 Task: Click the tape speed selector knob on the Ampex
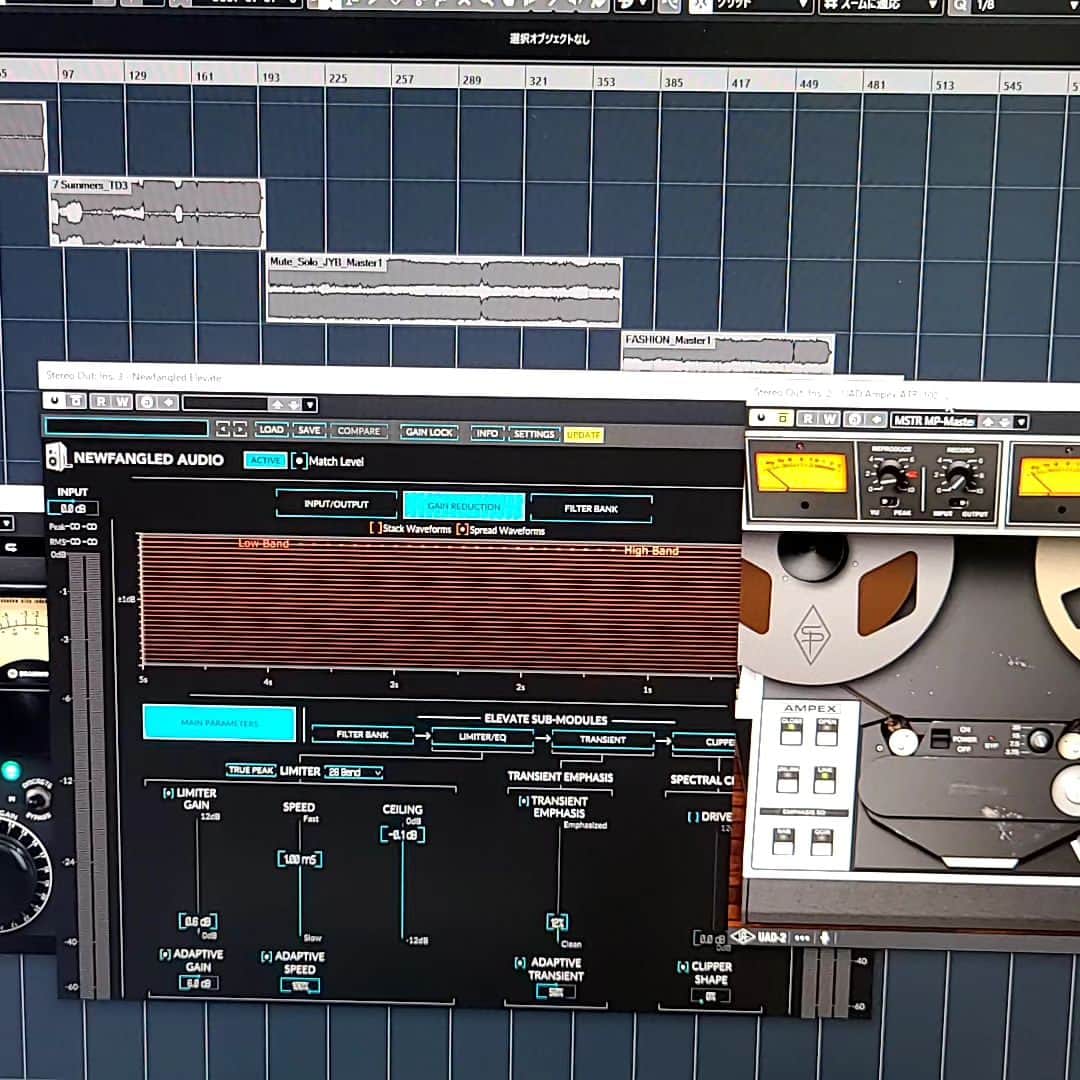coord(1039,740)
